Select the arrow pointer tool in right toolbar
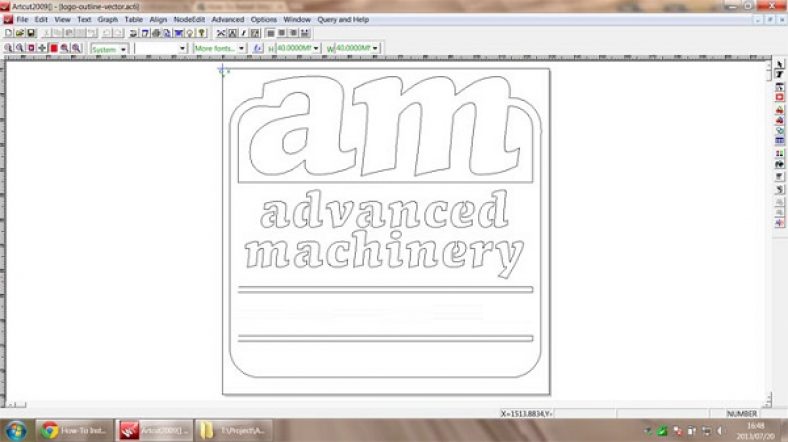Screen dimensions: 788x442 click(x=779, y=64)
